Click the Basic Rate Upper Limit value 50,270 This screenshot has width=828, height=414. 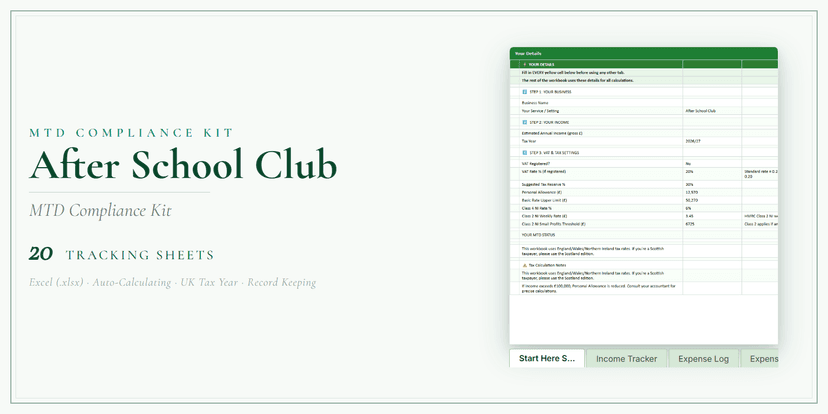coord(711,200)
